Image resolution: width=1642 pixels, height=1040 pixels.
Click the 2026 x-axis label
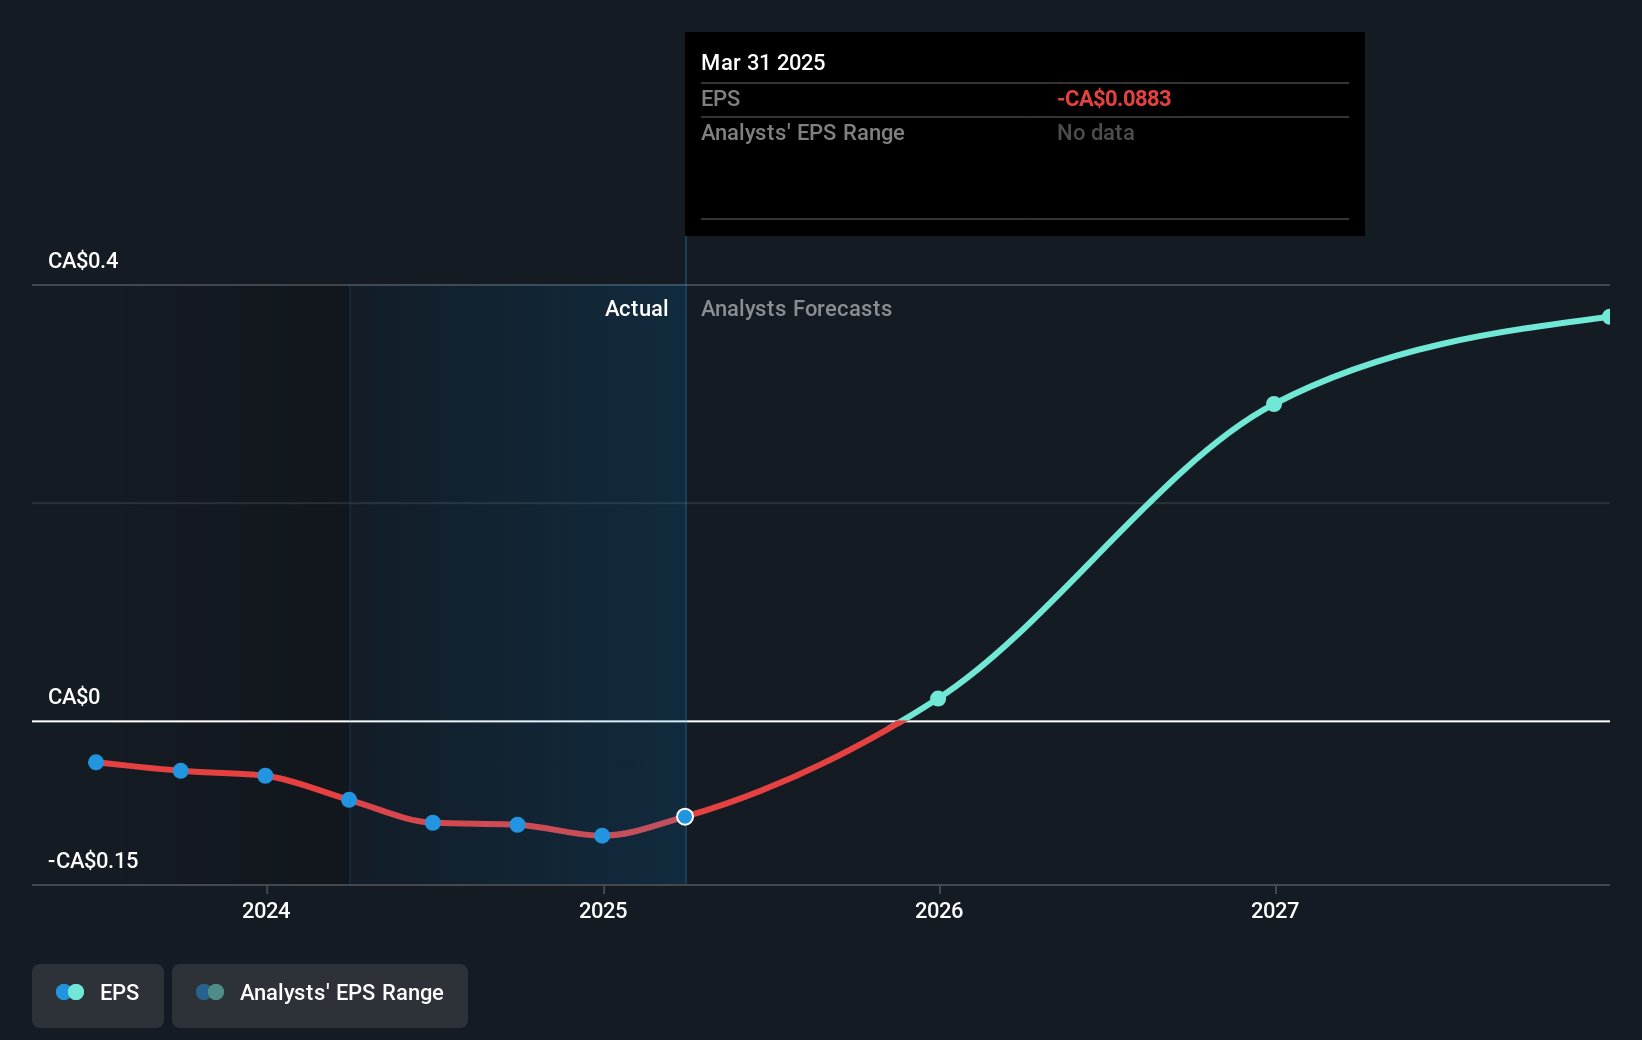[939, 910]
